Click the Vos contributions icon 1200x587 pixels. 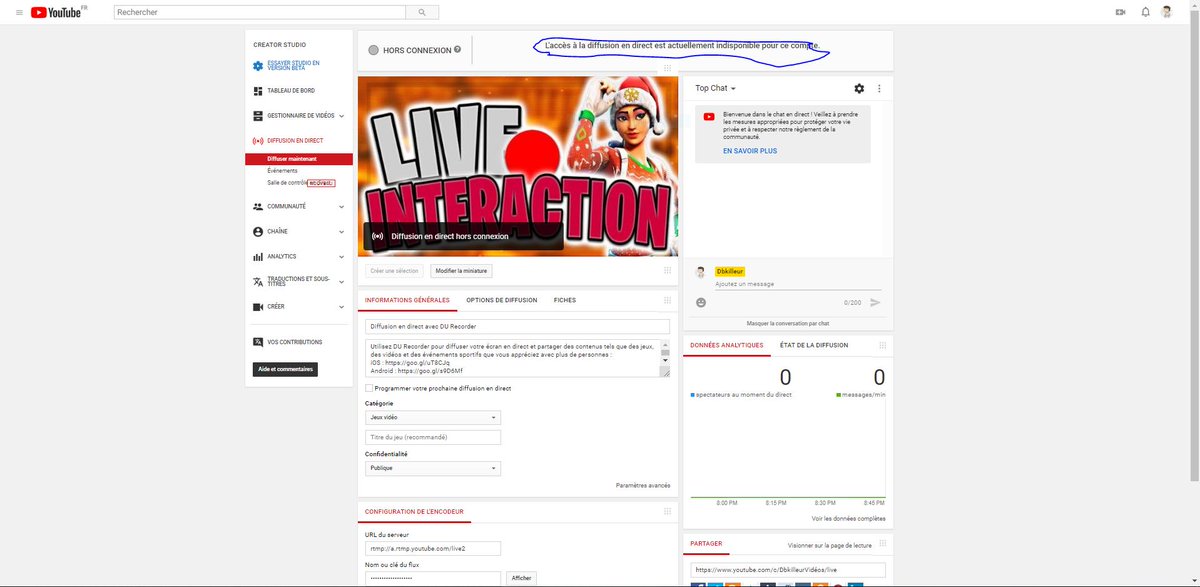258,342
